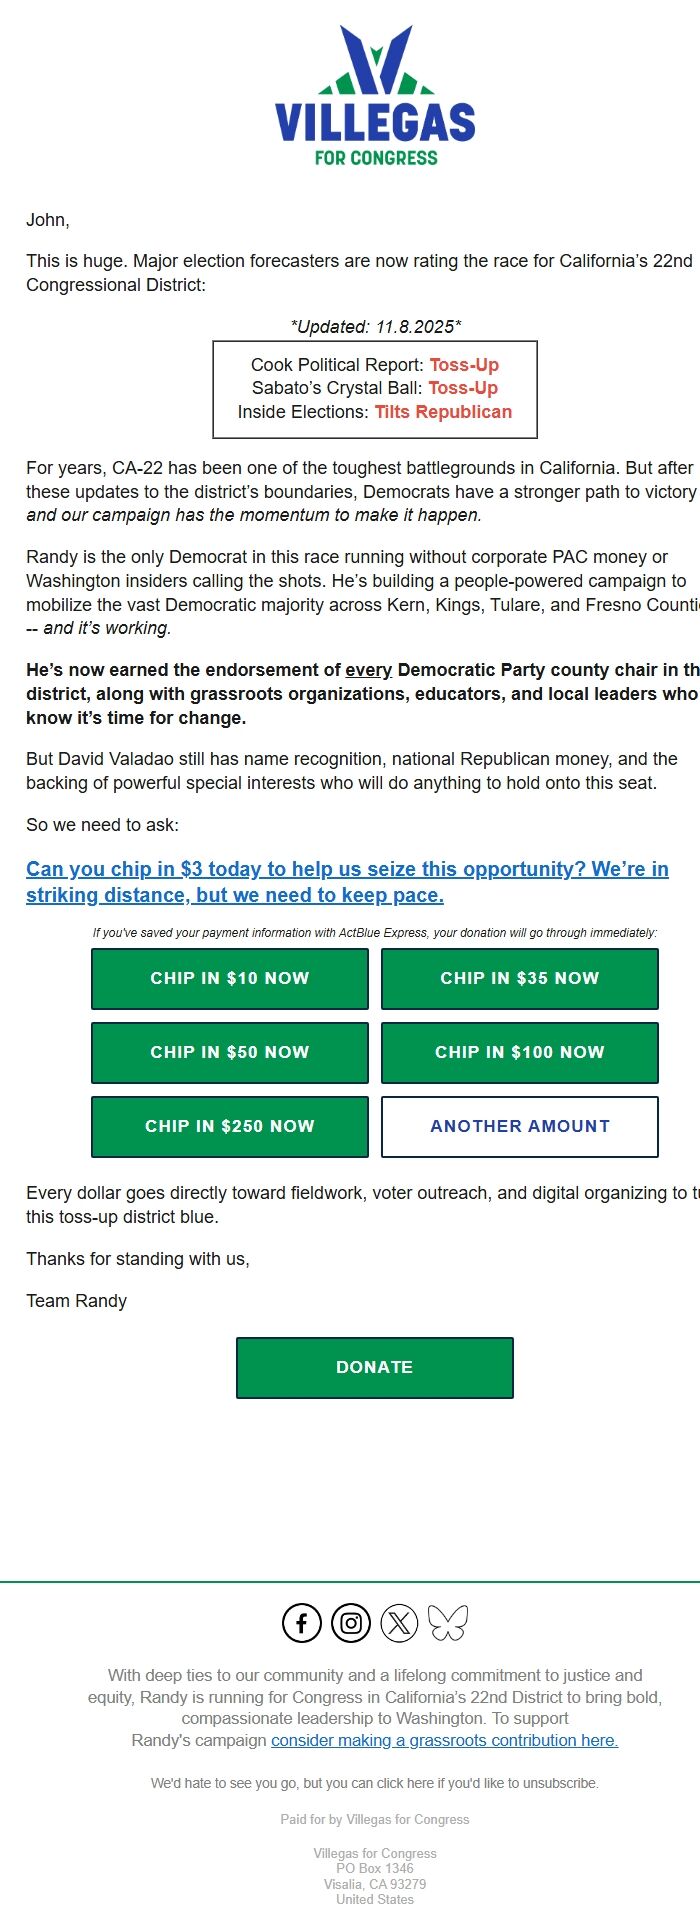The image size is (700, 1929).
Task: Click the Cook Political Report Toss-Up rating
Action: pos(373,365)
